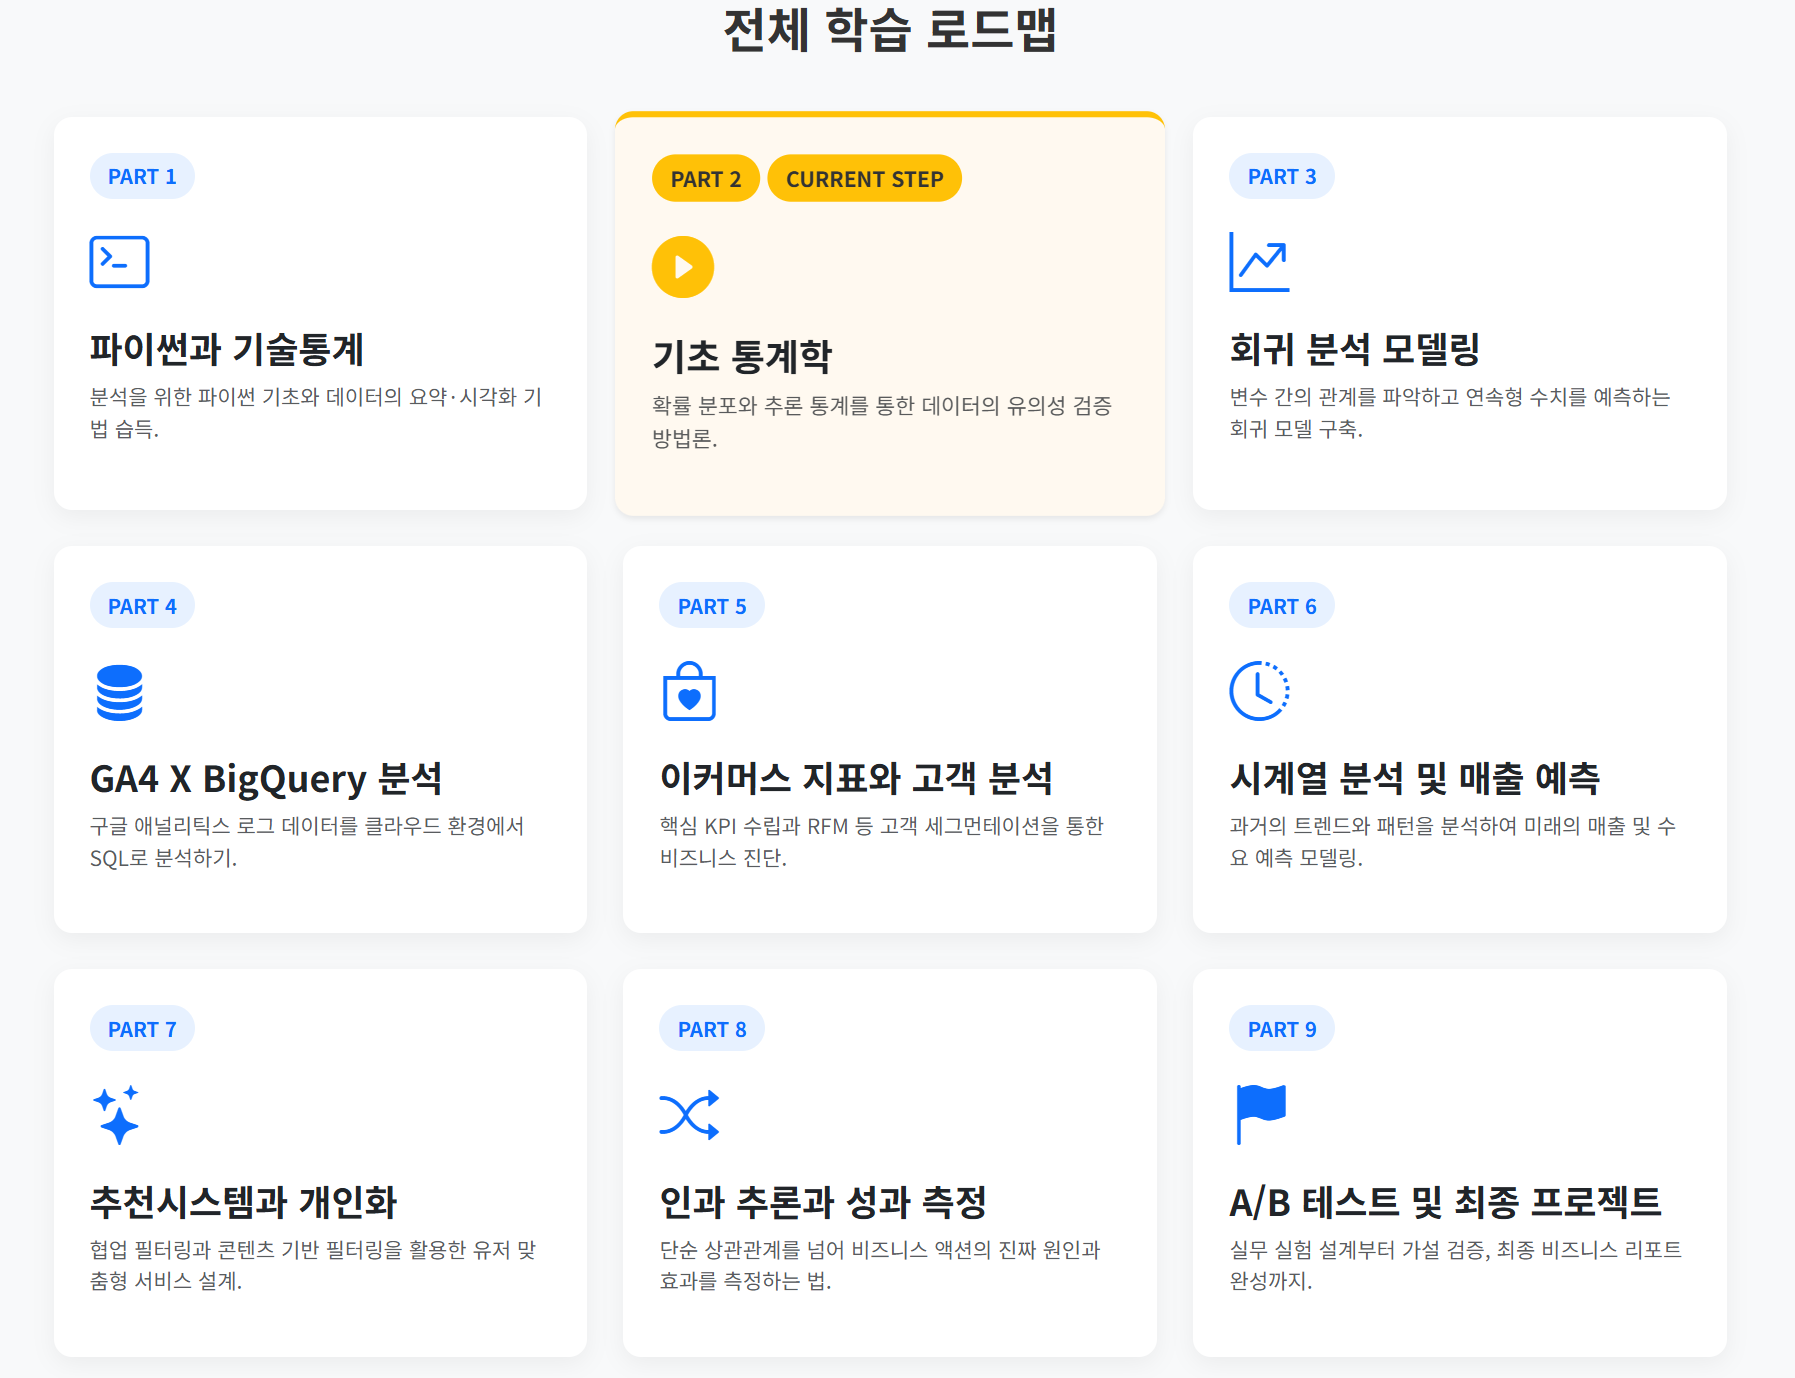Click the yellow play icon in PART 2

coord(683,267)
